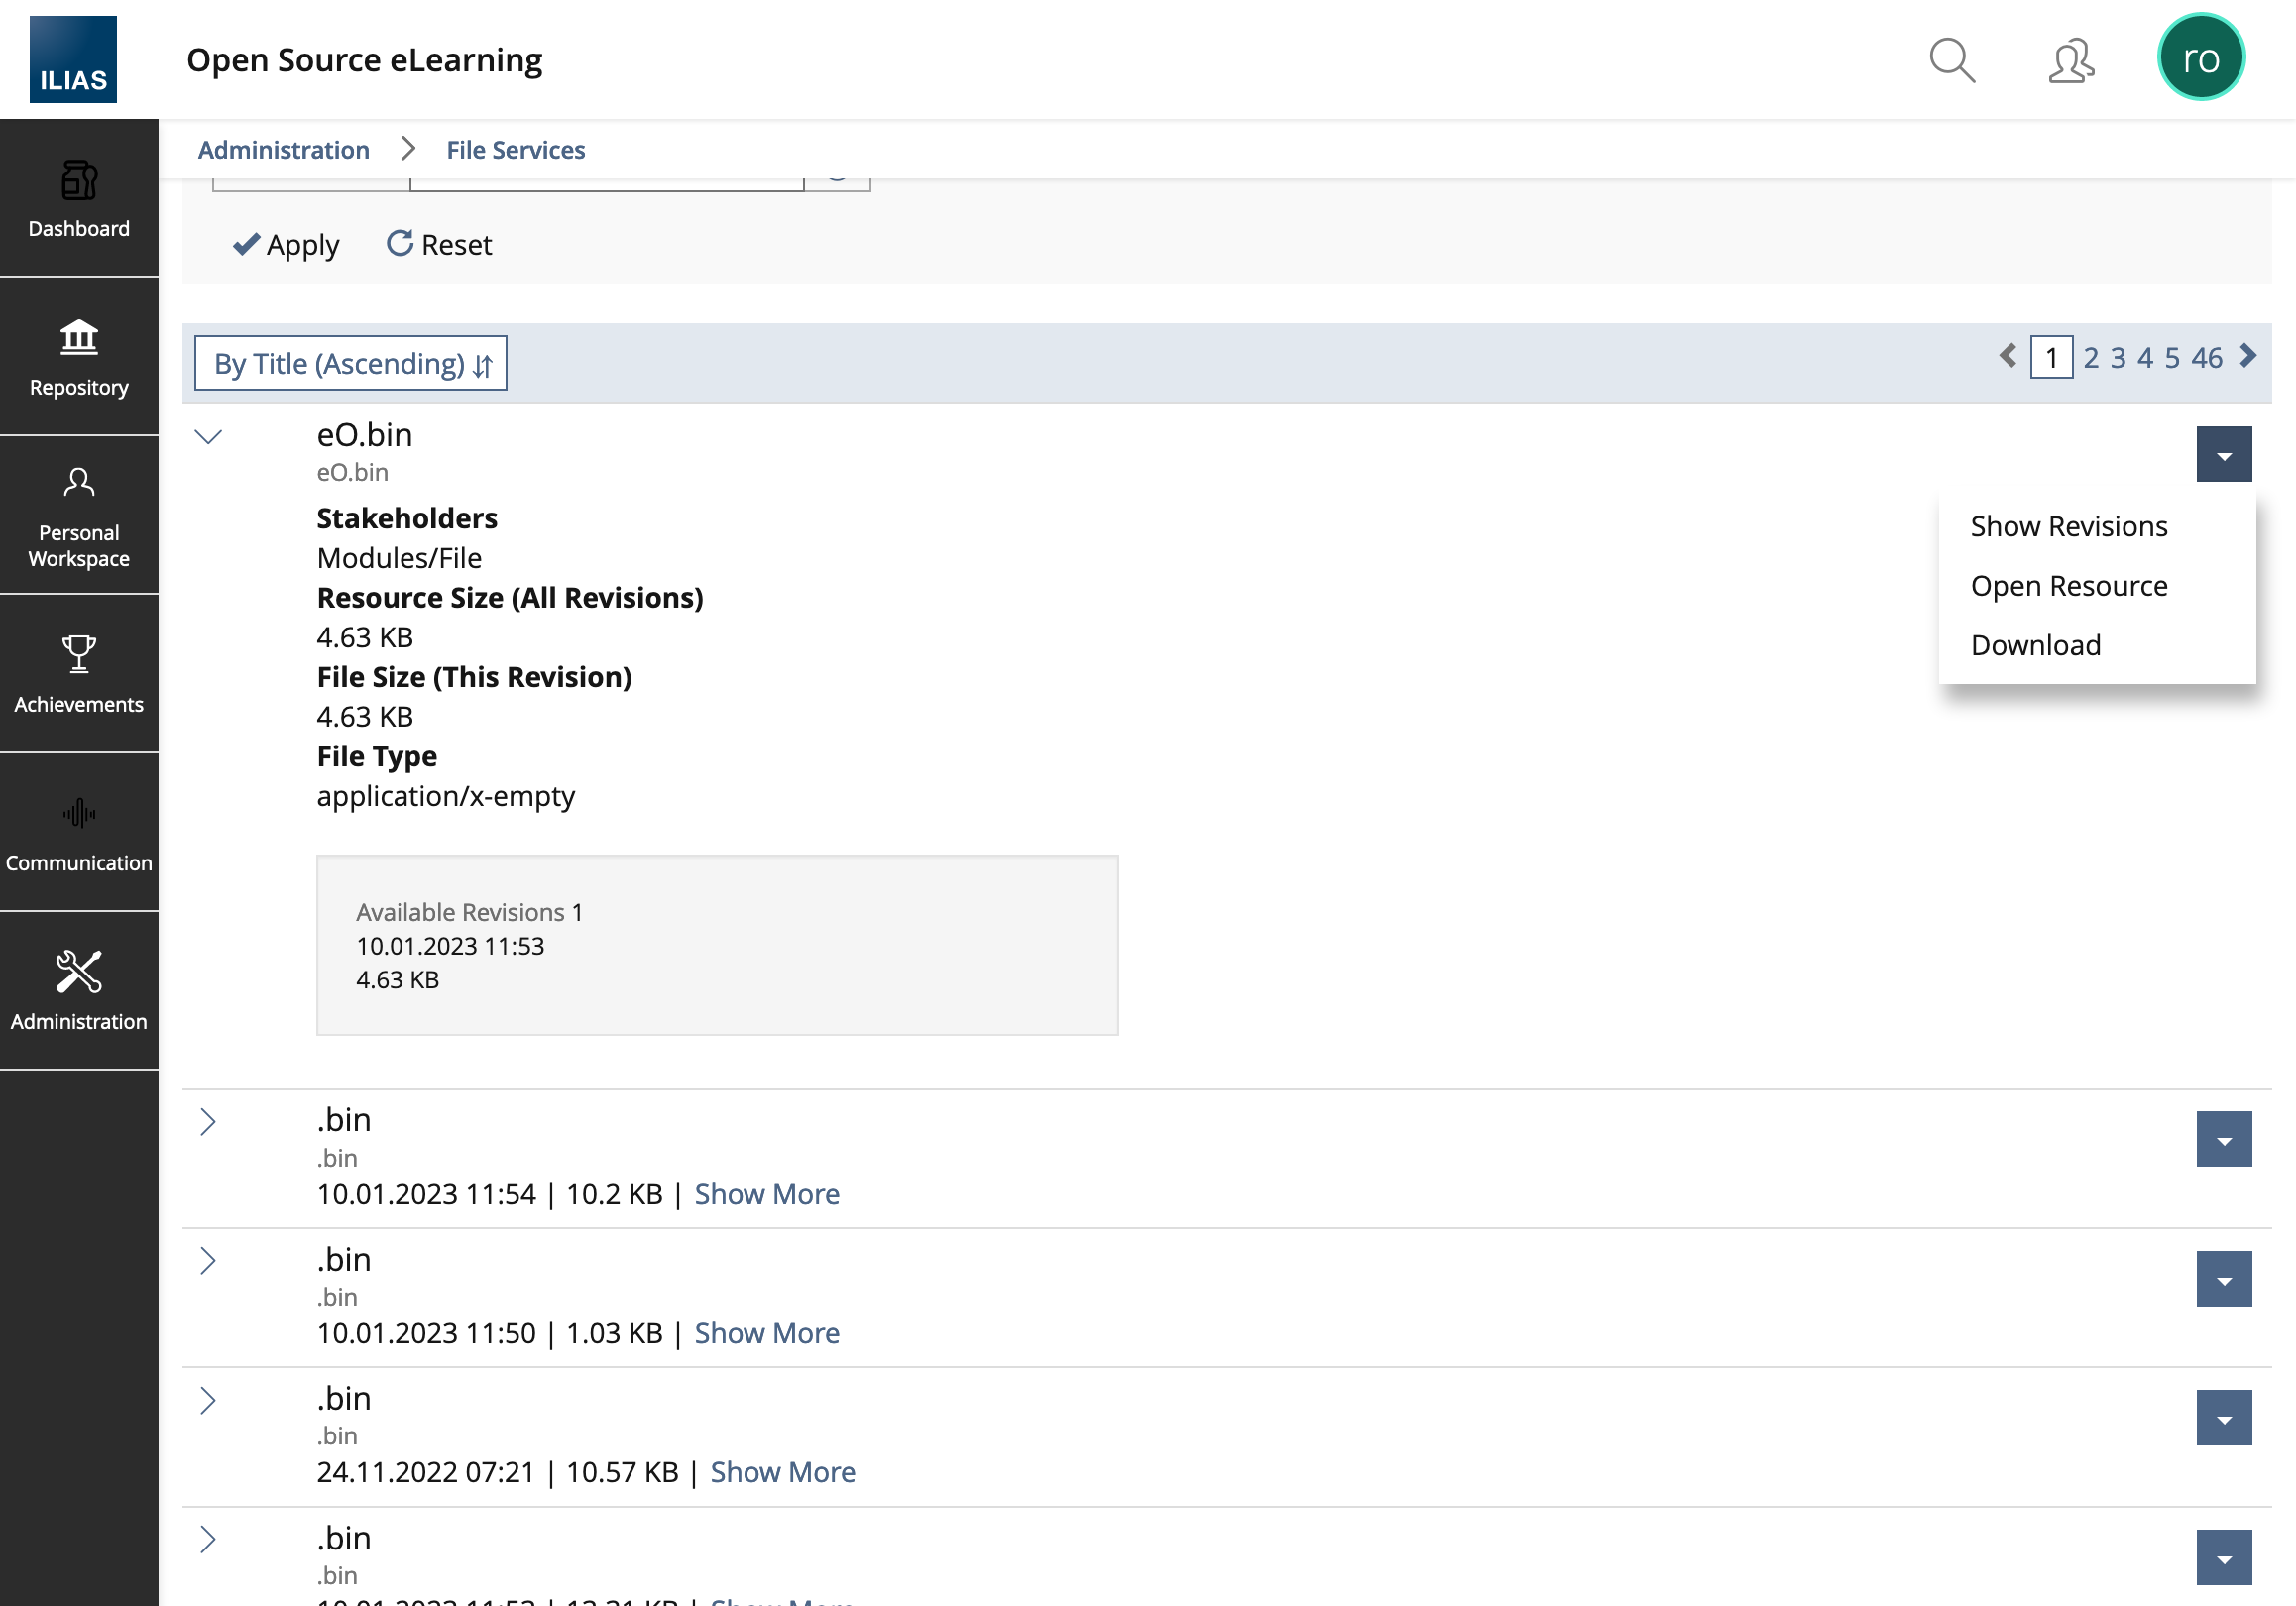
Task: Click the Apply filter button
Action: (287, 245)
